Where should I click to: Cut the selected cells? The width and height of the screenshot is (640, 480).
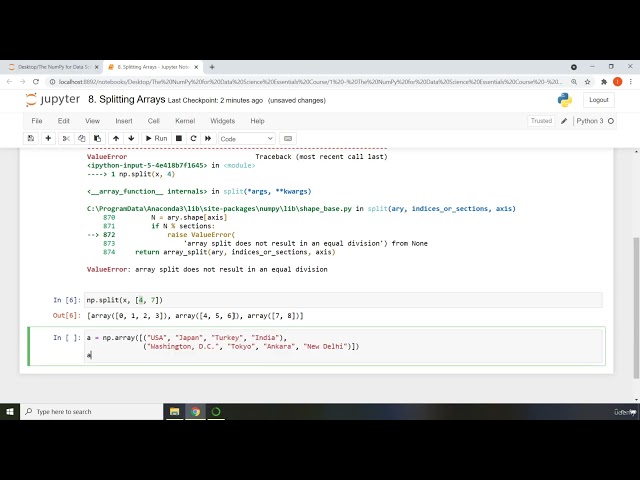(66, 138)
